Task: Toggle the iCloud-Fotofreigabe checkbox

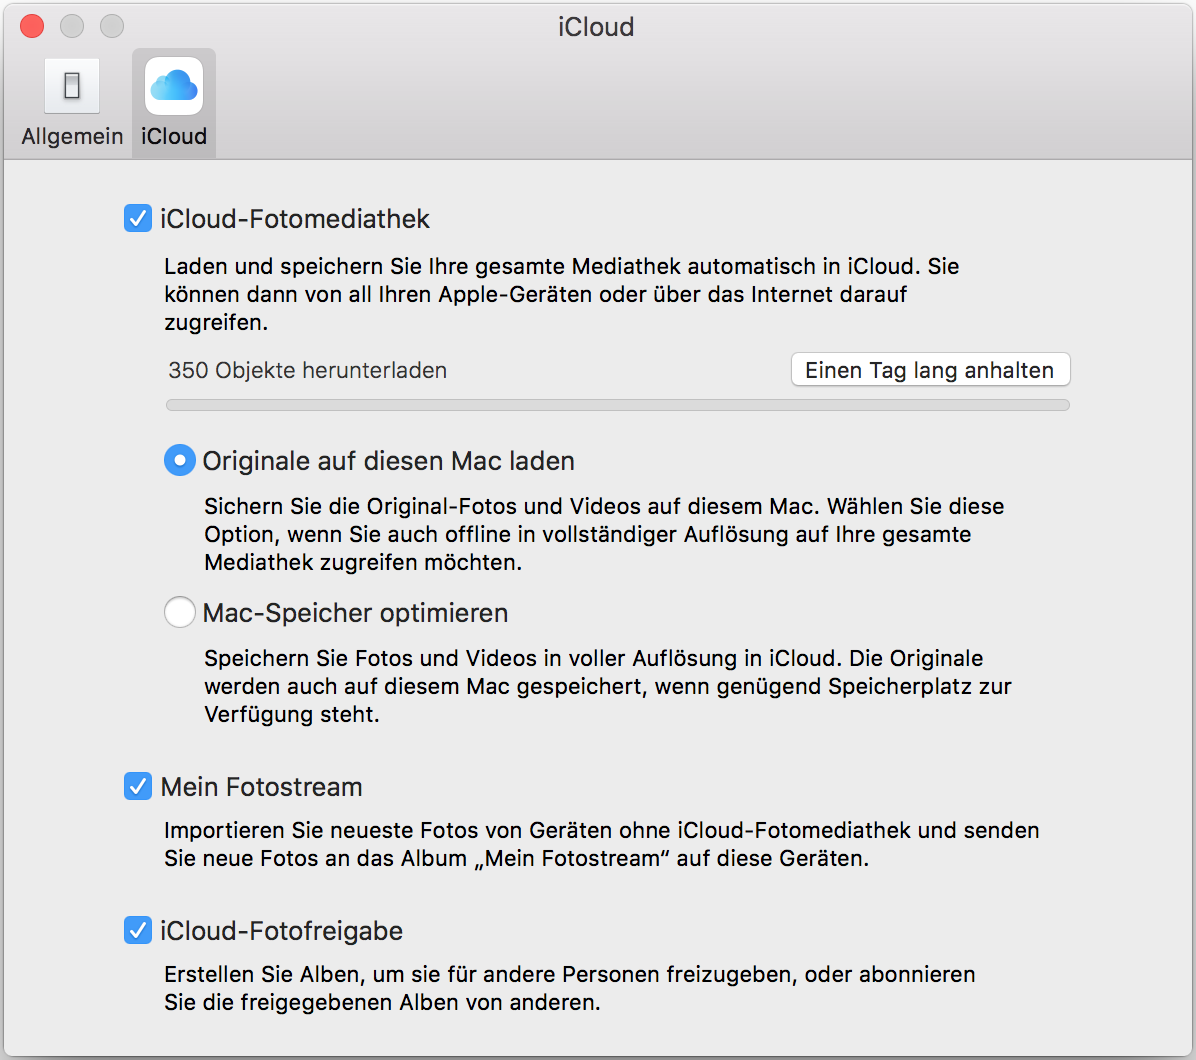Action: point(138,930)
